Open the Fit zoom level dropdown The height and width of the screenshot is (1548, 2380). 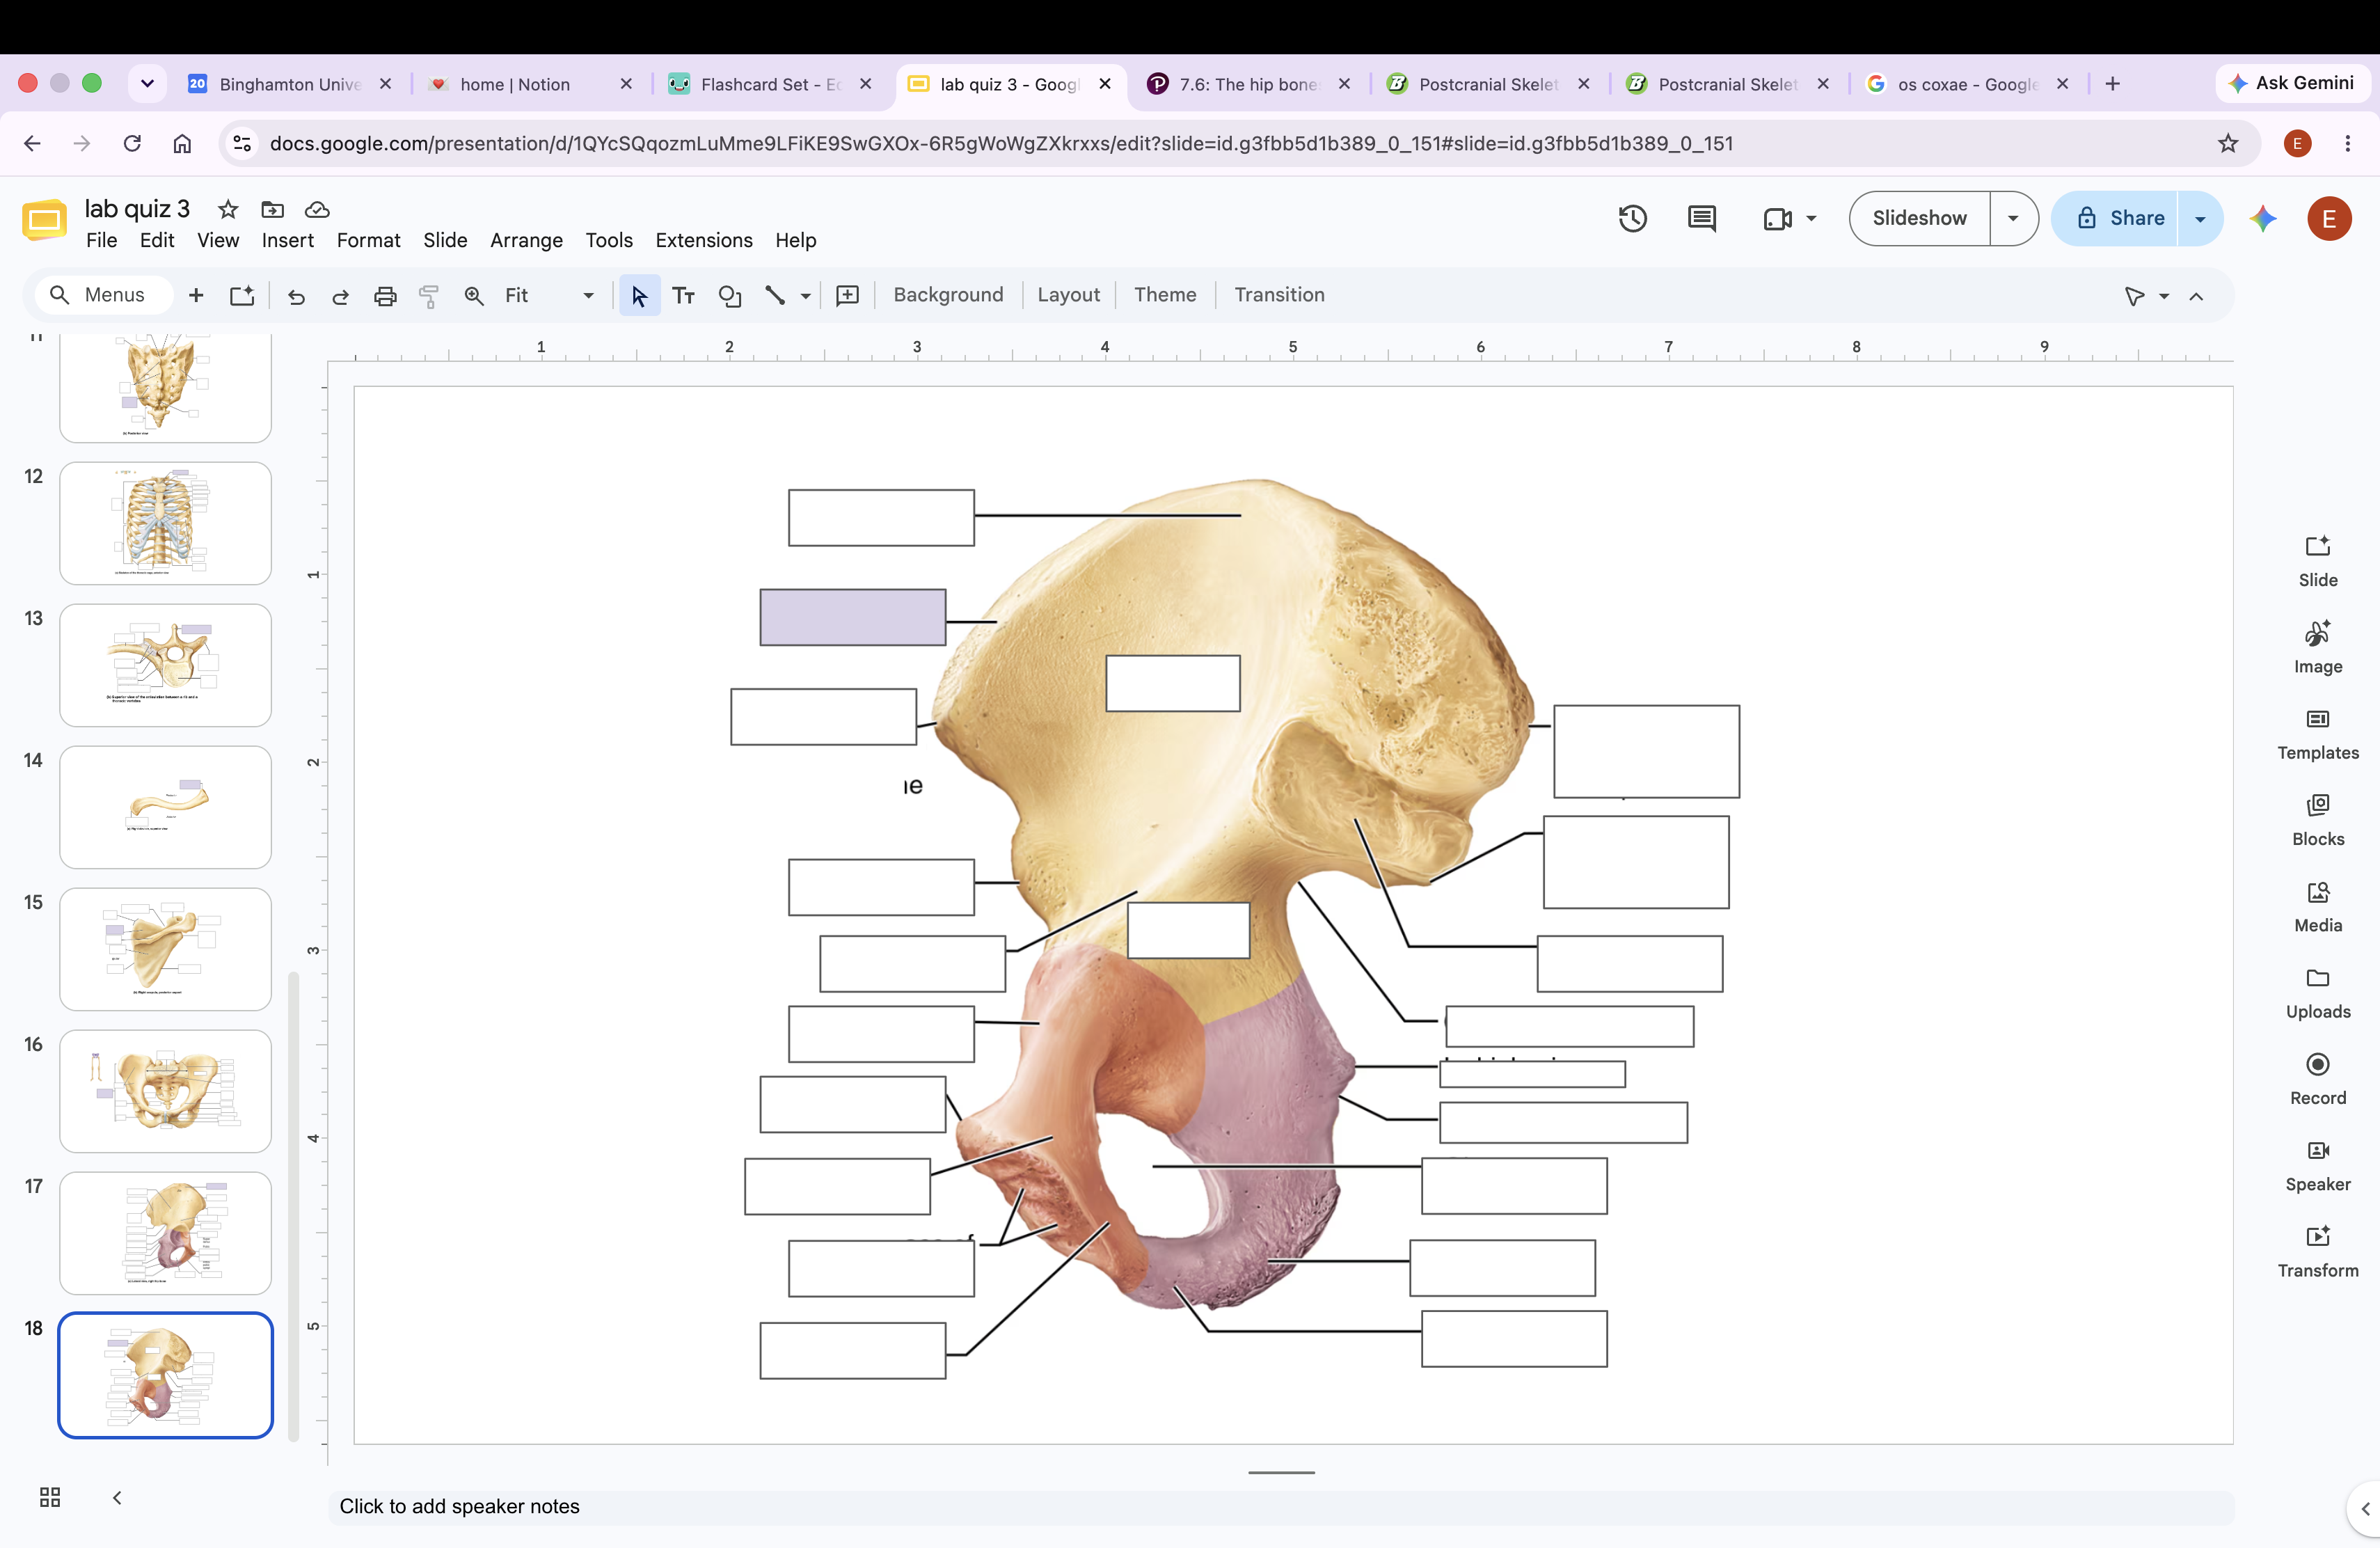click(549, 296)
